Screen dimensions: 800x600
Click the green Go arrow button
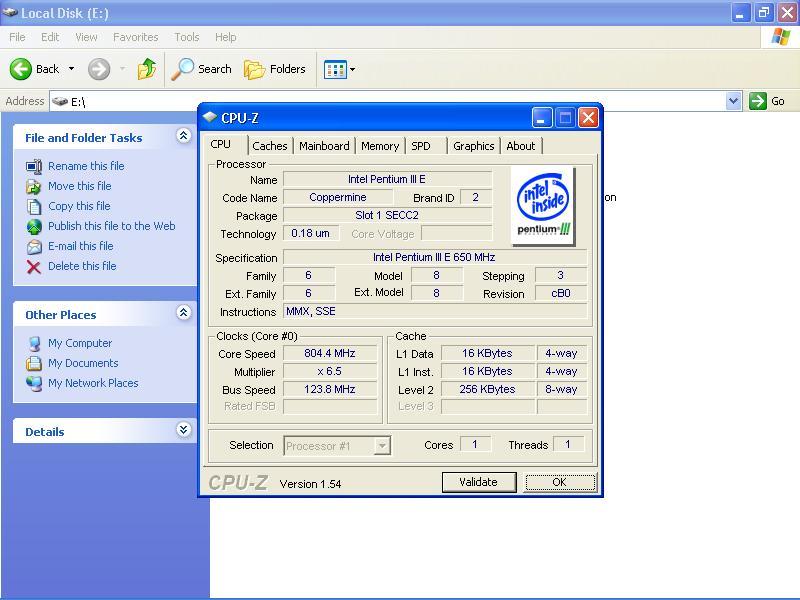(758, 101)
